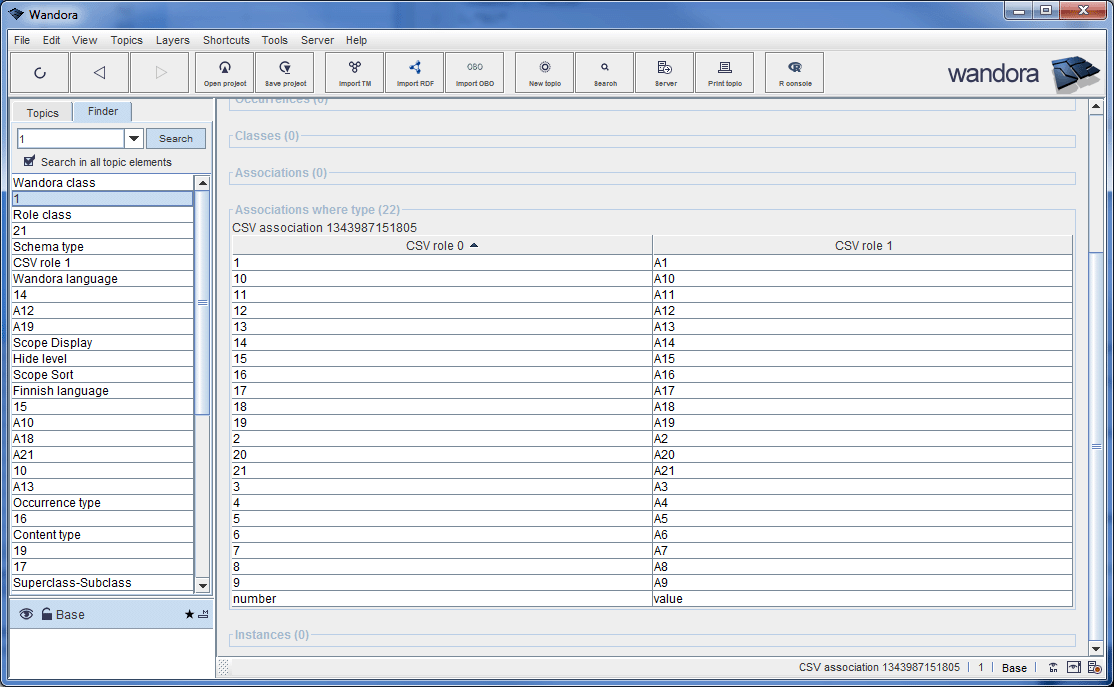This screenshot has height=687, width=1114.
Task: Toggle visibility of the Base layer
Action: pyautogui.click(x=26, y=614)
